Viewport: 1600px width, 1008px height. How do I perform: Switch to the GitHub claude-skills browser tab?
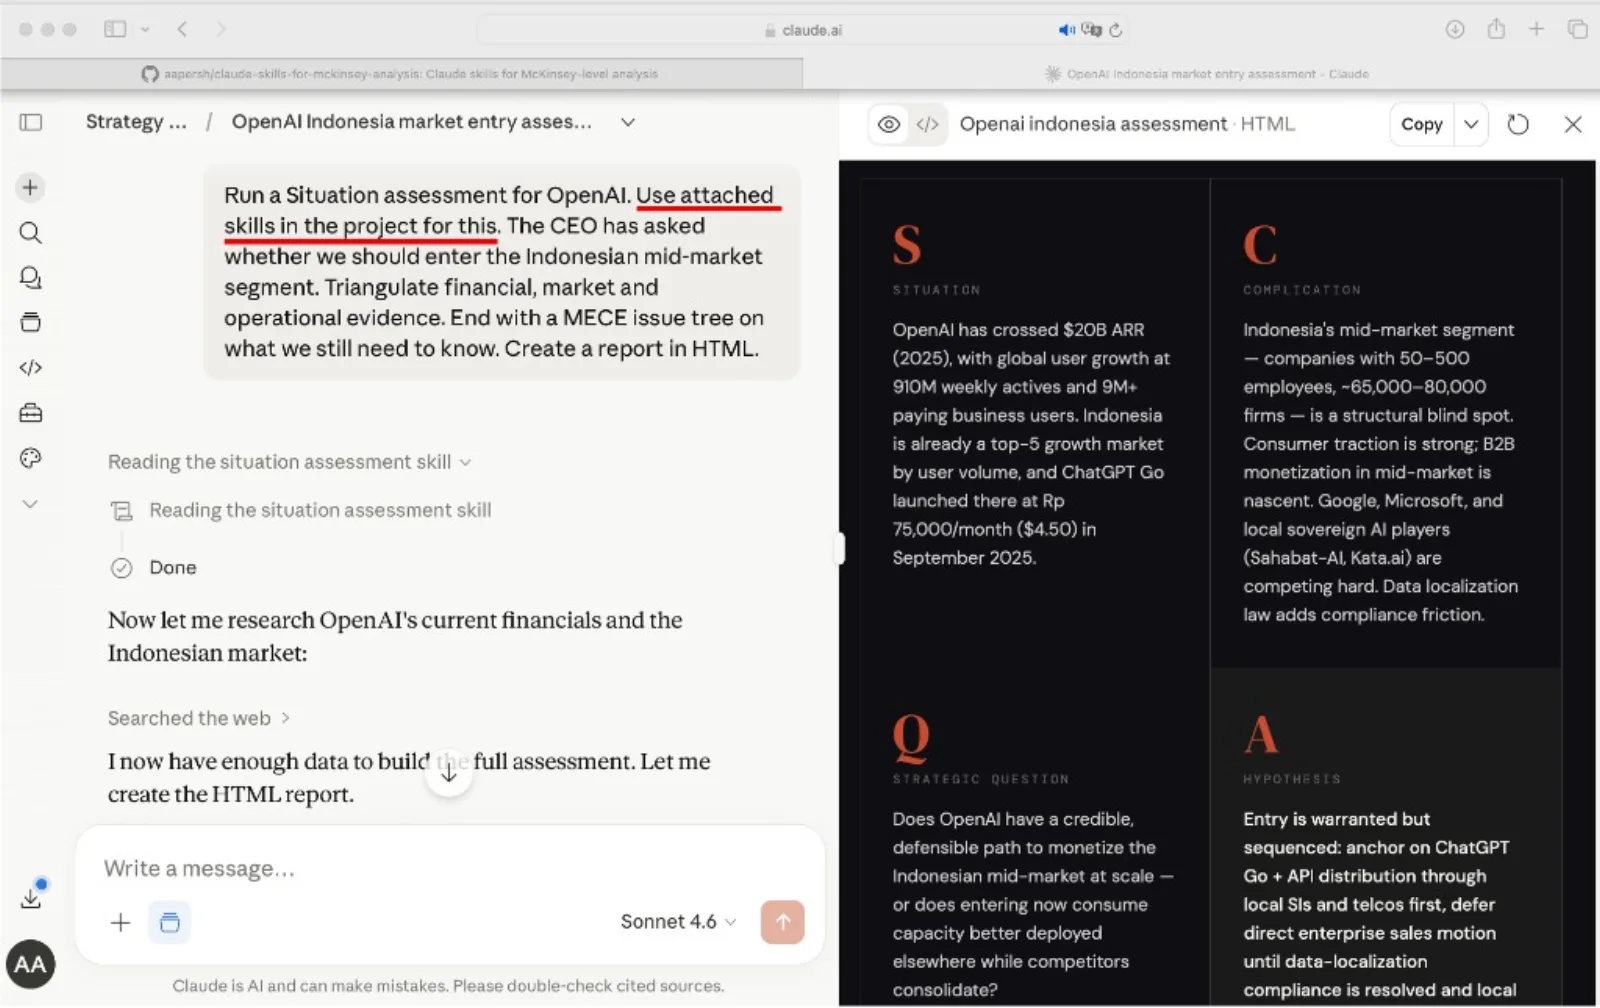click(x=401, y=74)
